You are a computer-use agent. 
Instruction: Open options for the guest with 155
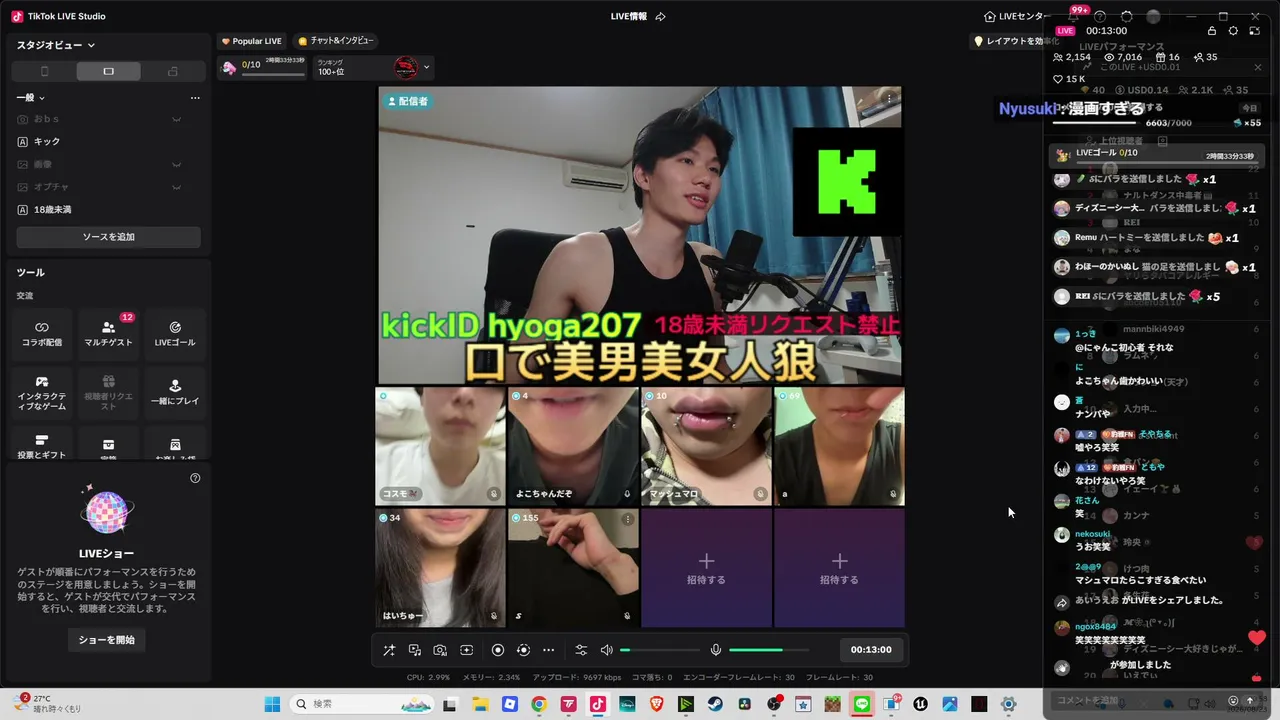coord(628,519)
